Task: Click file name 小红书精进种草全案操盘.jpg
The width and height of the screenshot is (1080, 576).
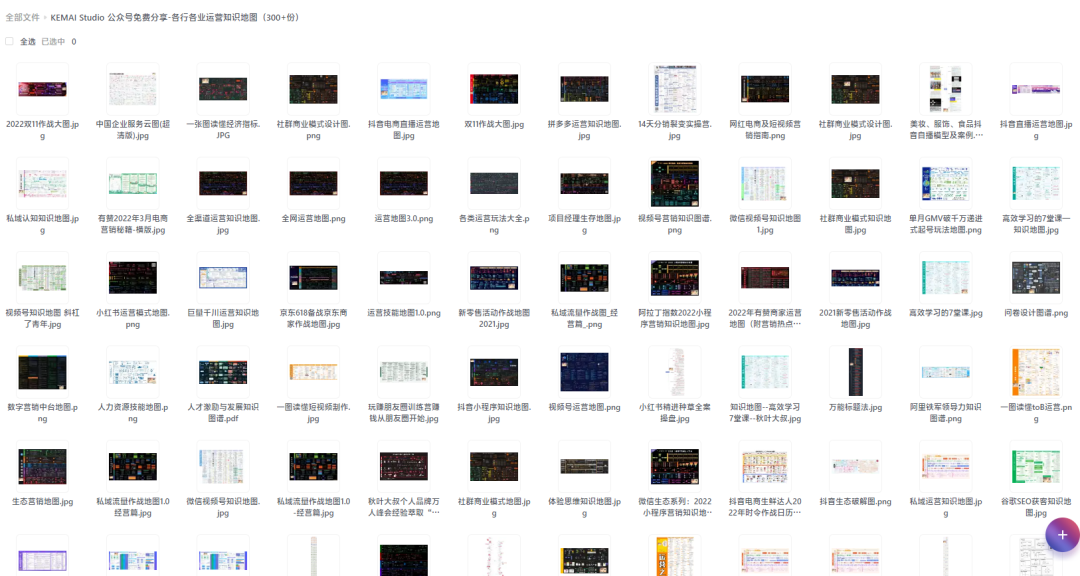Action: pyautogui.click(x=674, y=413)
